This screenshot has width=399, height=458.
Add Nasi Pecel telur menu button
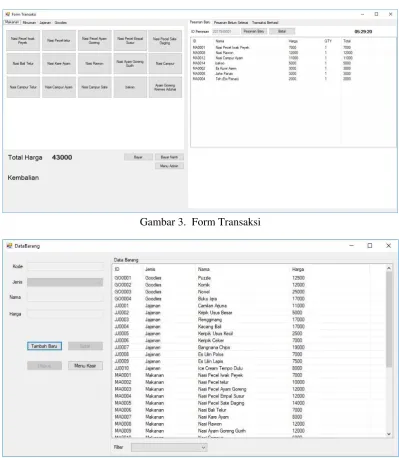tap(59, 40)
